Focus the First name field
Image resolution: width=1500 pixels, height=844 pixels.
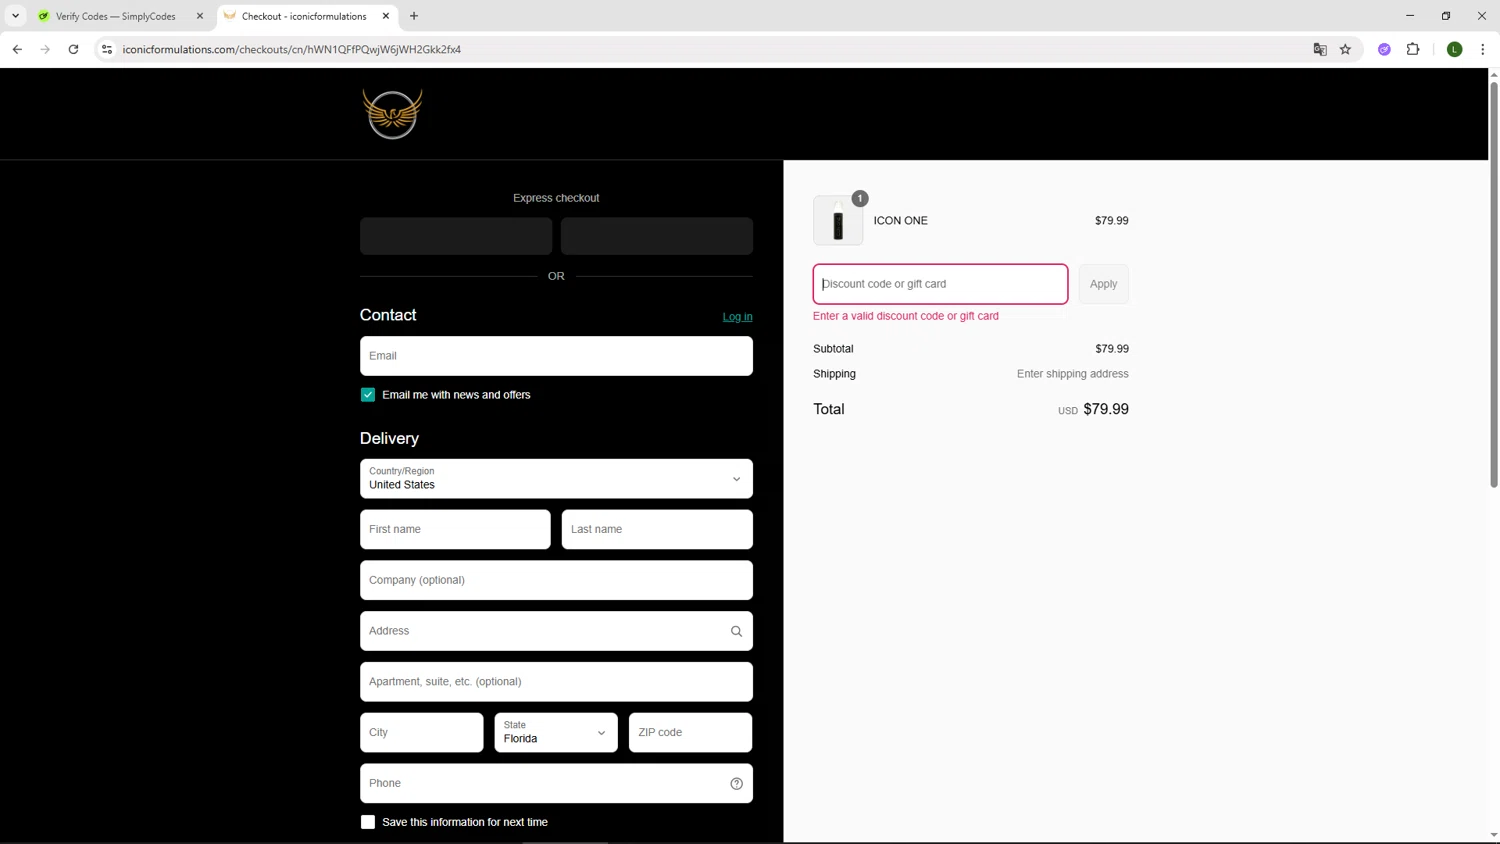(455, 530)
